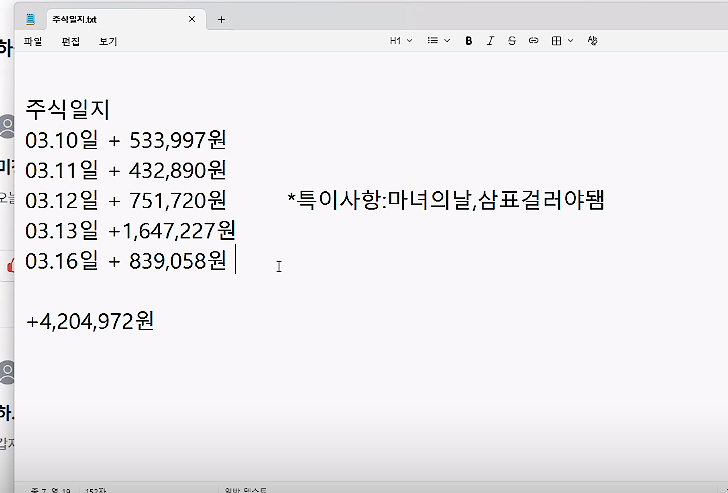Click the 03.12일 + 751,720원 entry
Image resolution: width=728 pixels, height=493 pixels.
[x=126, y=200]
